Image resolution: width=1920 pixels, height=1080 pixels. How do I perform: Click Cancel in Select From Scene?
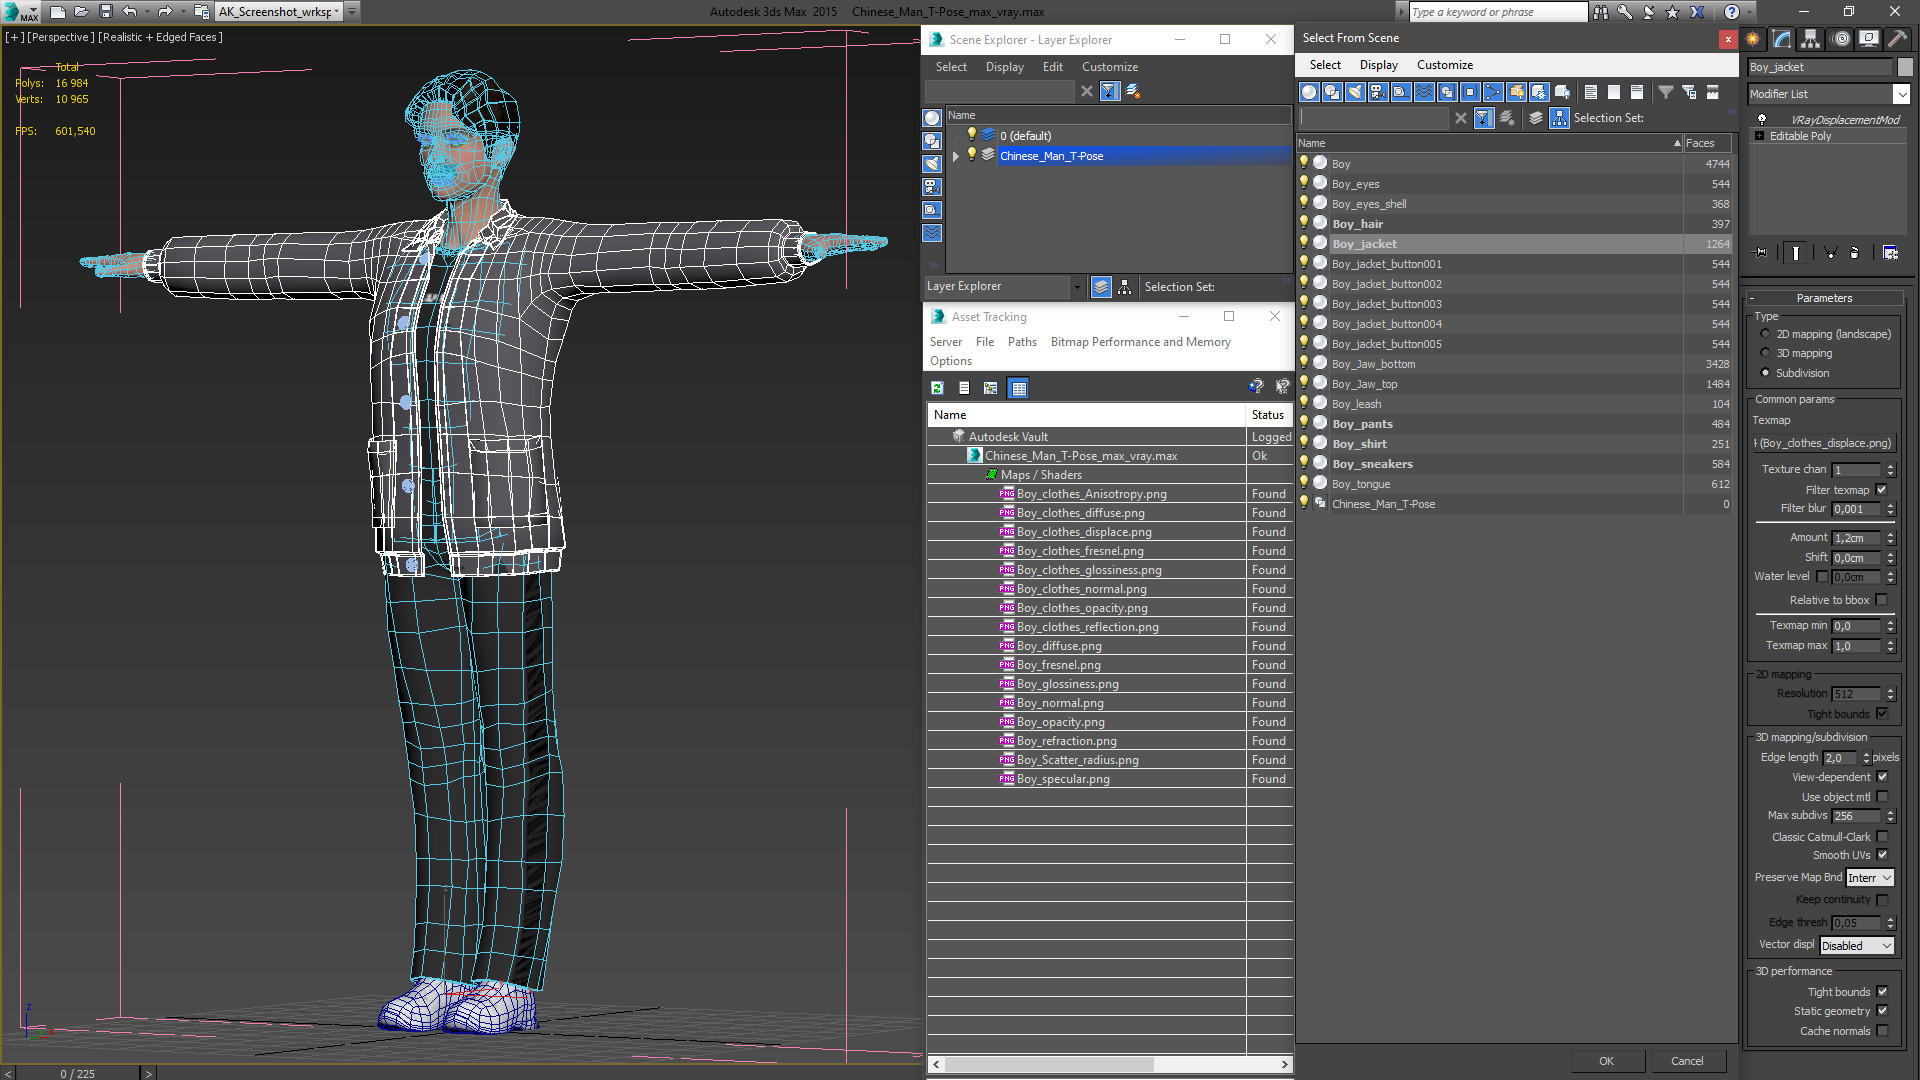1687,1061
